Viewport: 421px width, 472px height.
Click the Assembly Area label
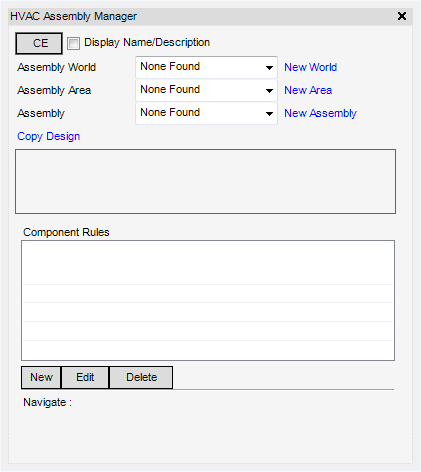click(x=54, y=90)
